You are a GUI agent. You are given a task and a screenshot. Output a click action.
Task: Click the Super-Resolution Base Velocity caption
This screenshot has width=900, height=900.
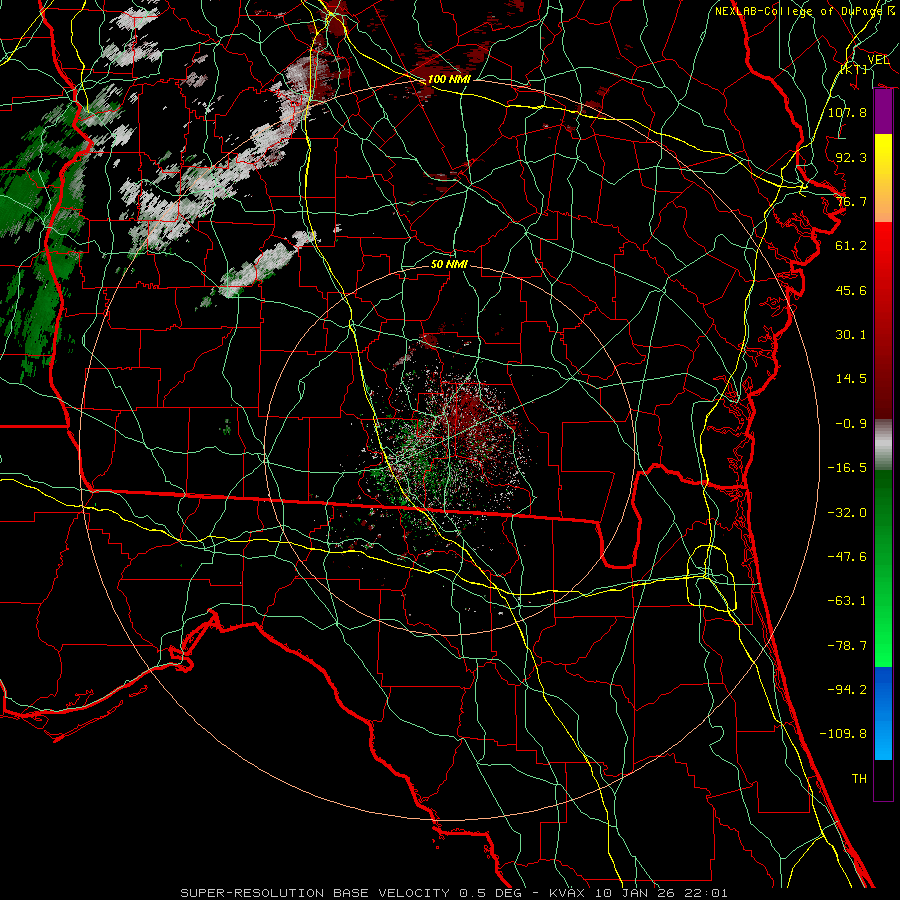454,893
